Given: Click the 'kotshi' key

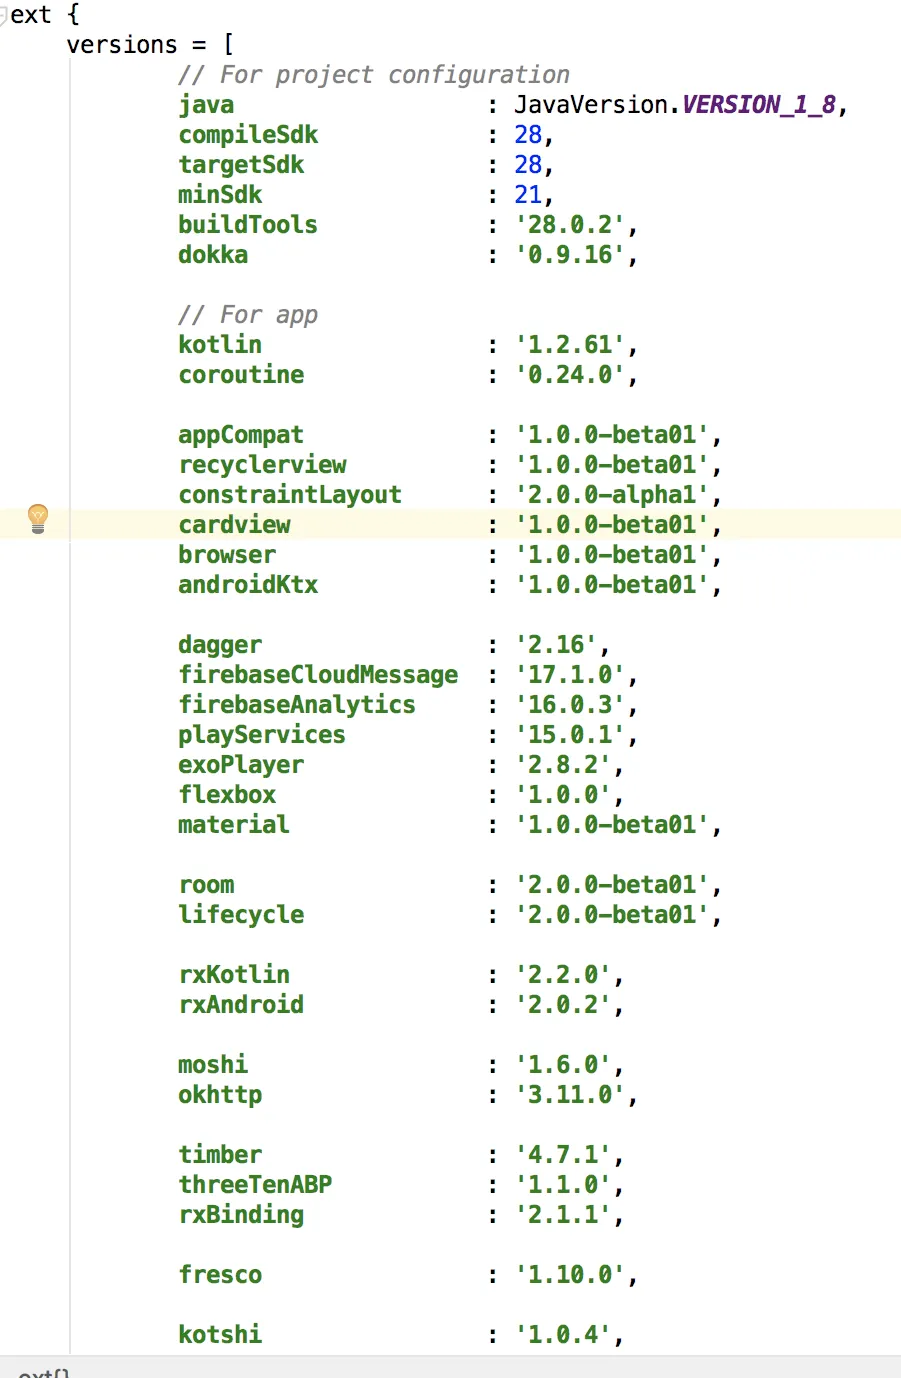Looking at the screenshot, I should pyautogui.click(x=220, y=1335).
